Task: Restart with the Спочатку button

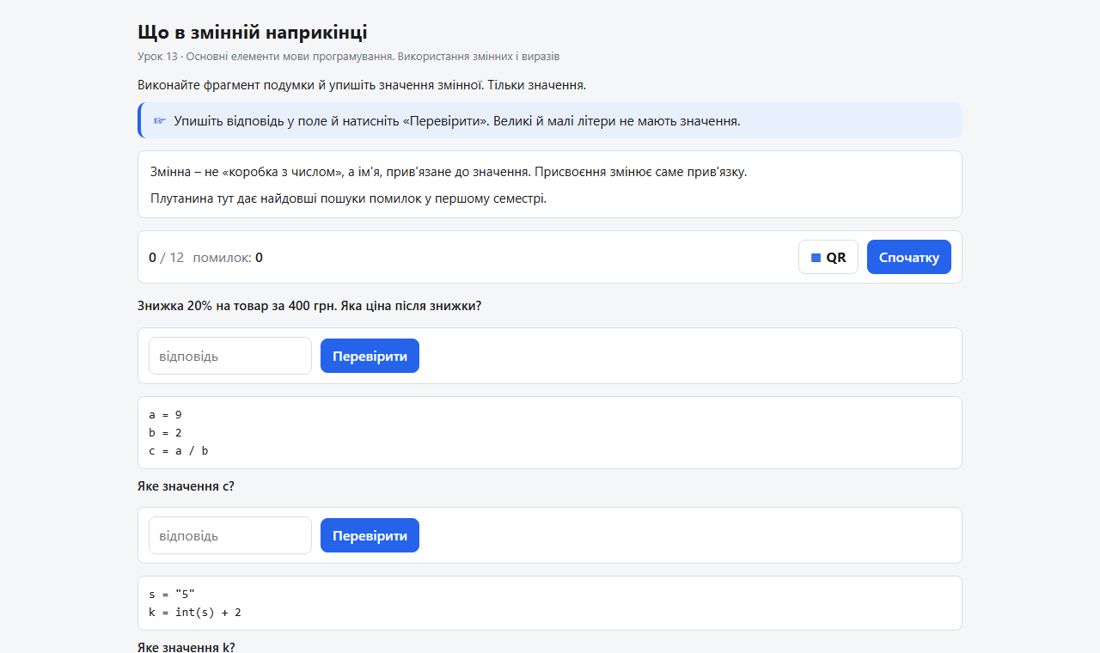Action: [908, 257]
